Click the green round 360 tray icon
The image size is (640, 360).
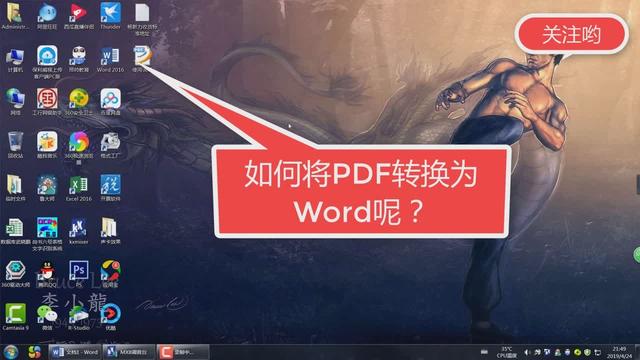coord(577,352)
